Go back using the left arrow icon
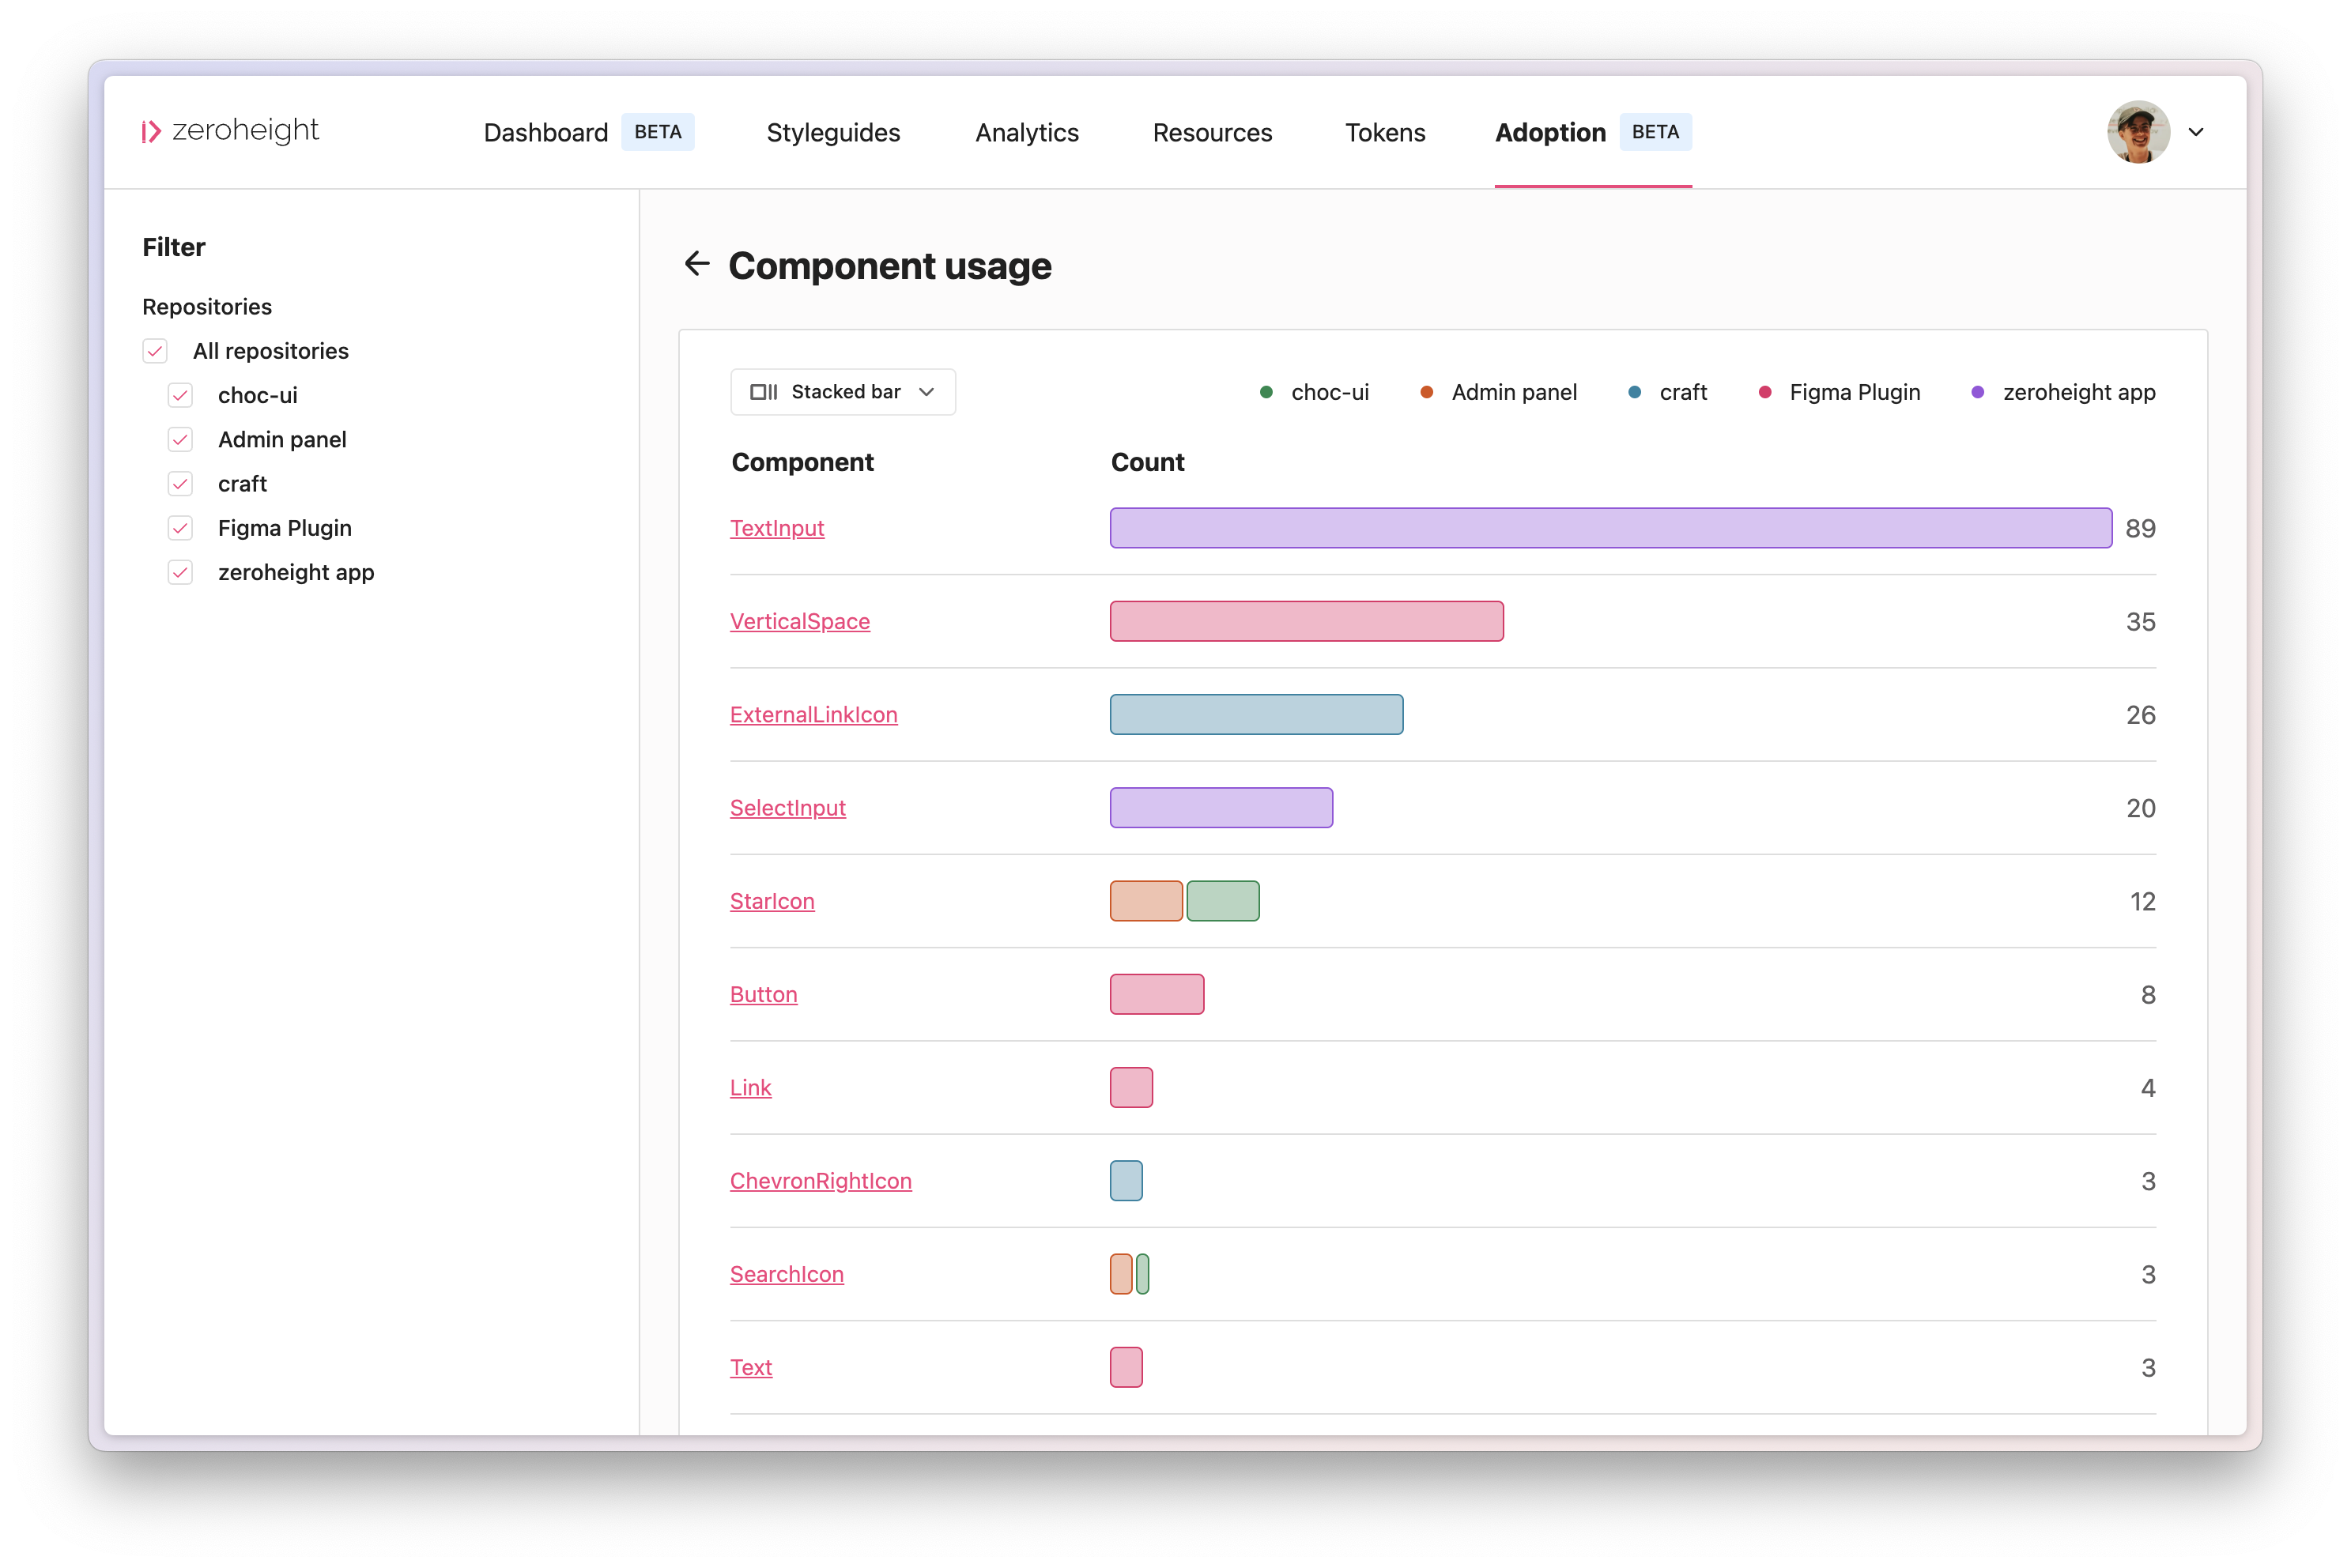Image resolution: width=2351 pixels, height=1568 pixels. pyautogui.click(x=697, y=264)
